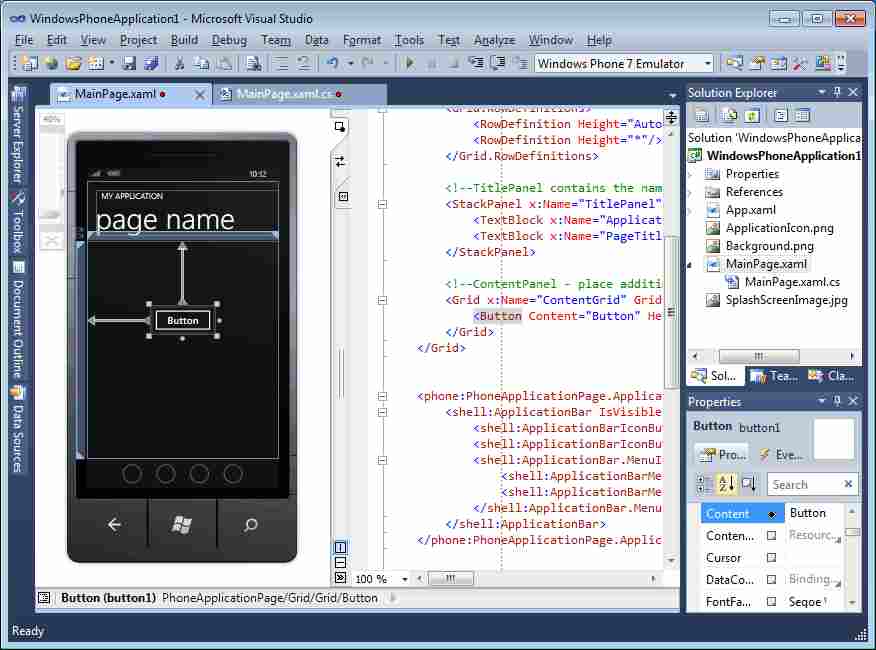
Task: Click the Undo arrow in toolbar
Action: pyautogui.click(x=332, y=63)
